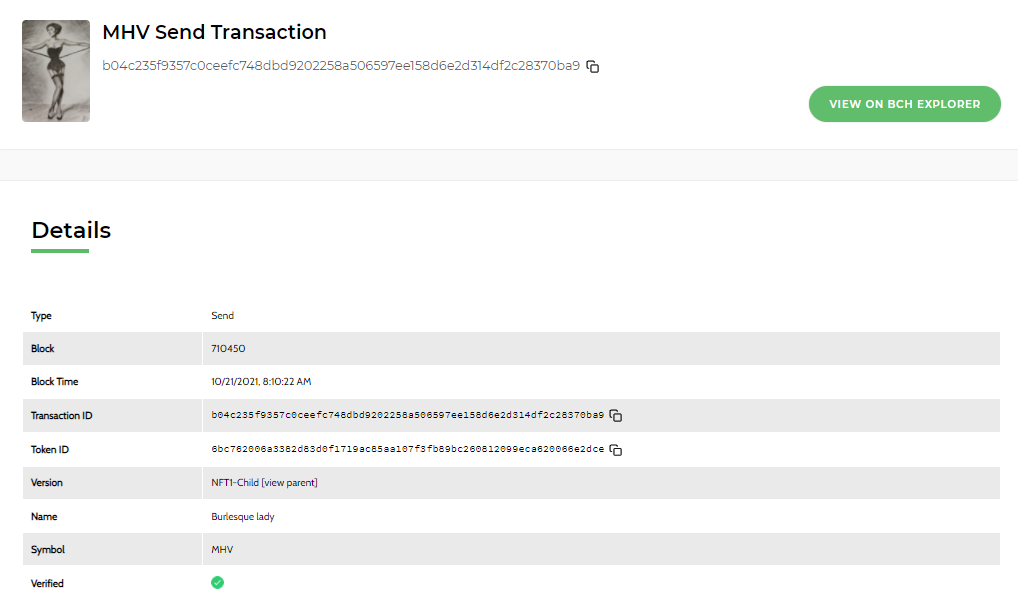Click the MHV Send Transaction heading

pyautogui.click(x=214, y=32)
